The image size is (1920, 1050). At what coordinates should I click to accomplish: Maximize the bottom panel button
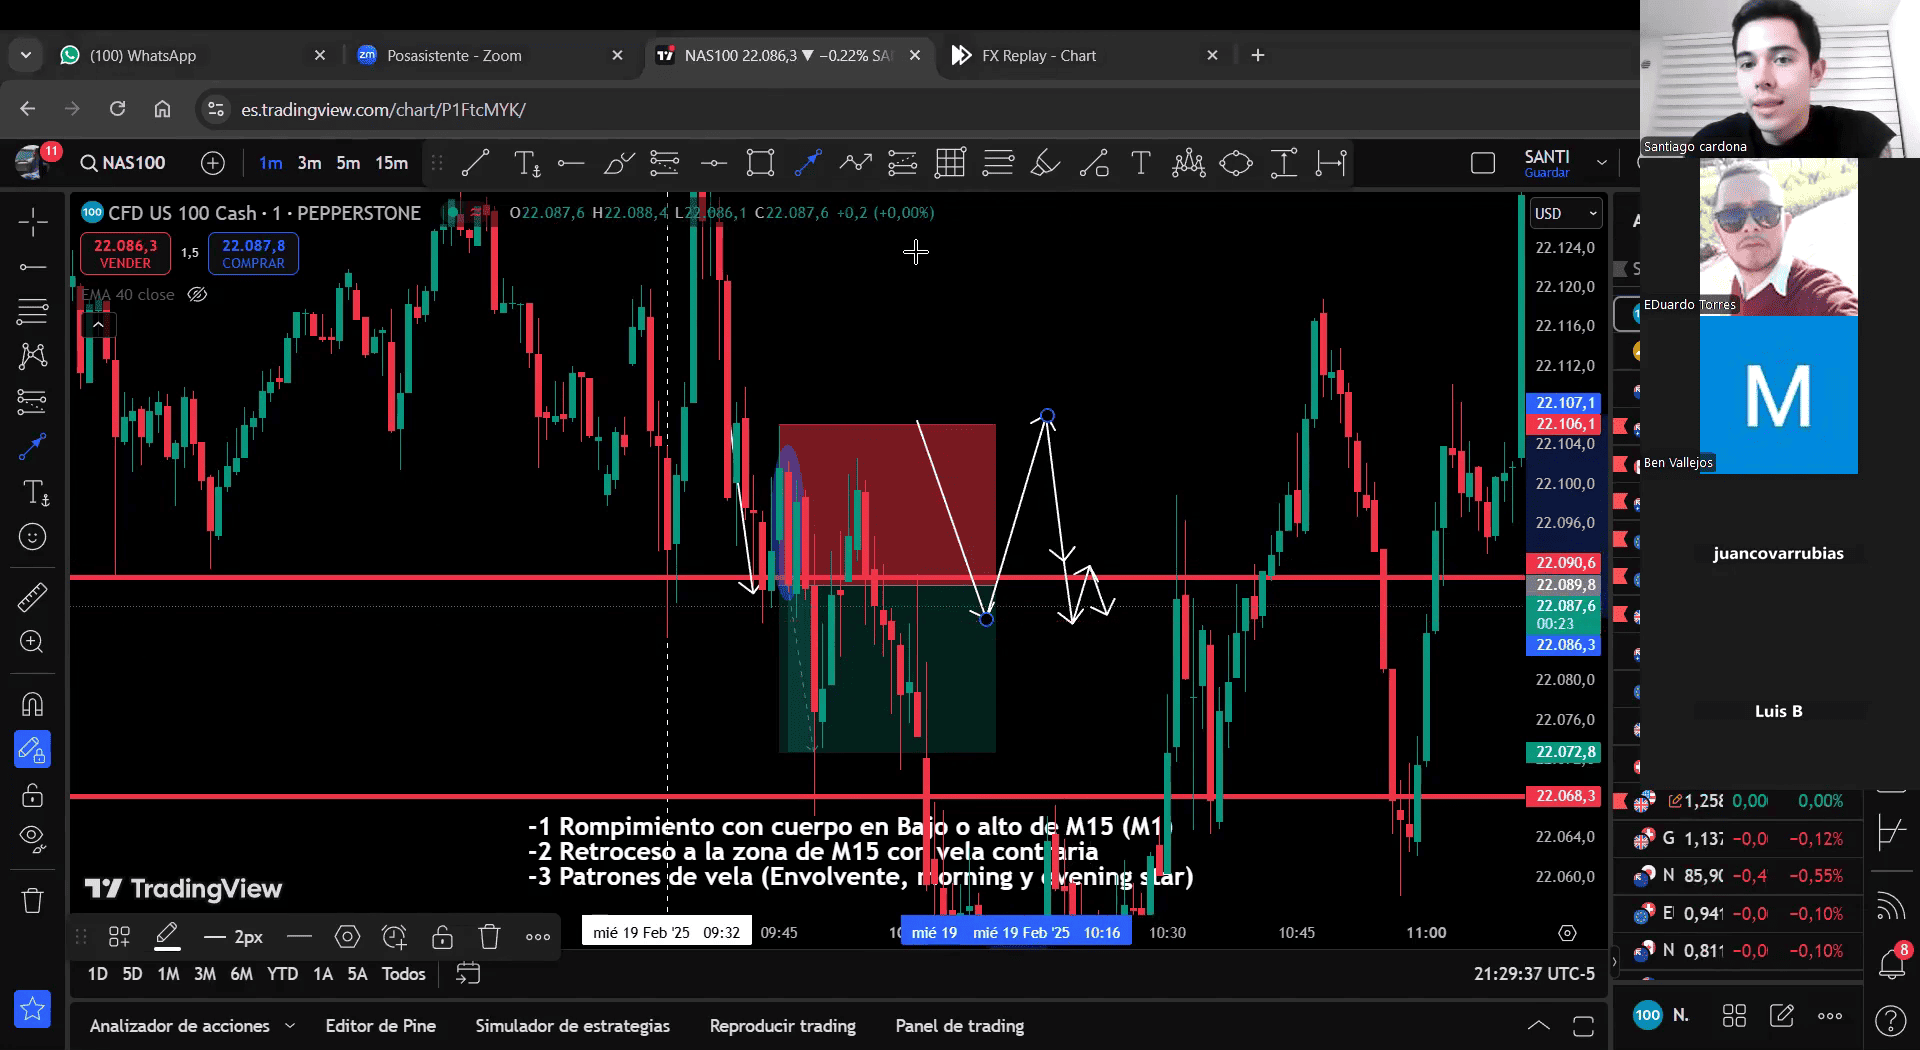coord(1583,1026)
